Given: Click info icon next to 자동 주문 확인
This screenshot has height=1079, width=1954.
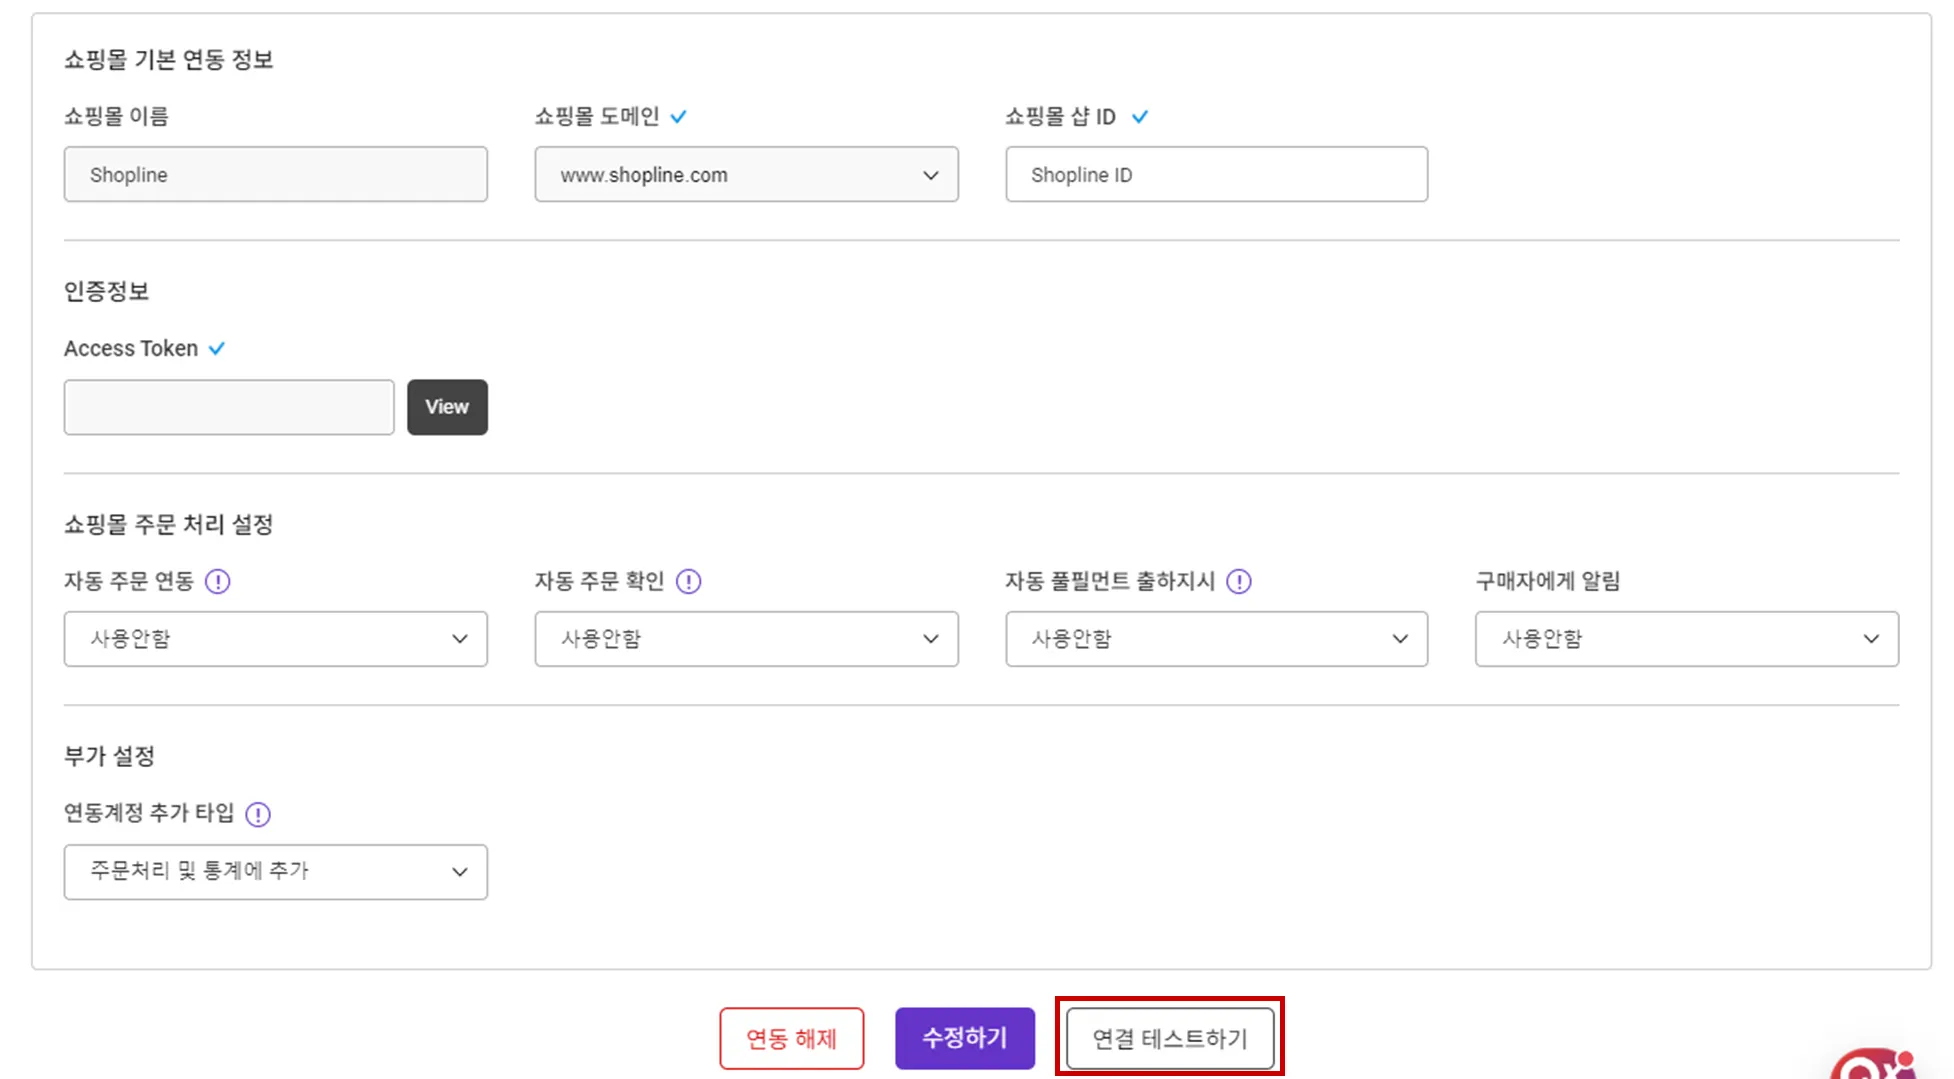Looking at the screenshot, I should (688, 581).
